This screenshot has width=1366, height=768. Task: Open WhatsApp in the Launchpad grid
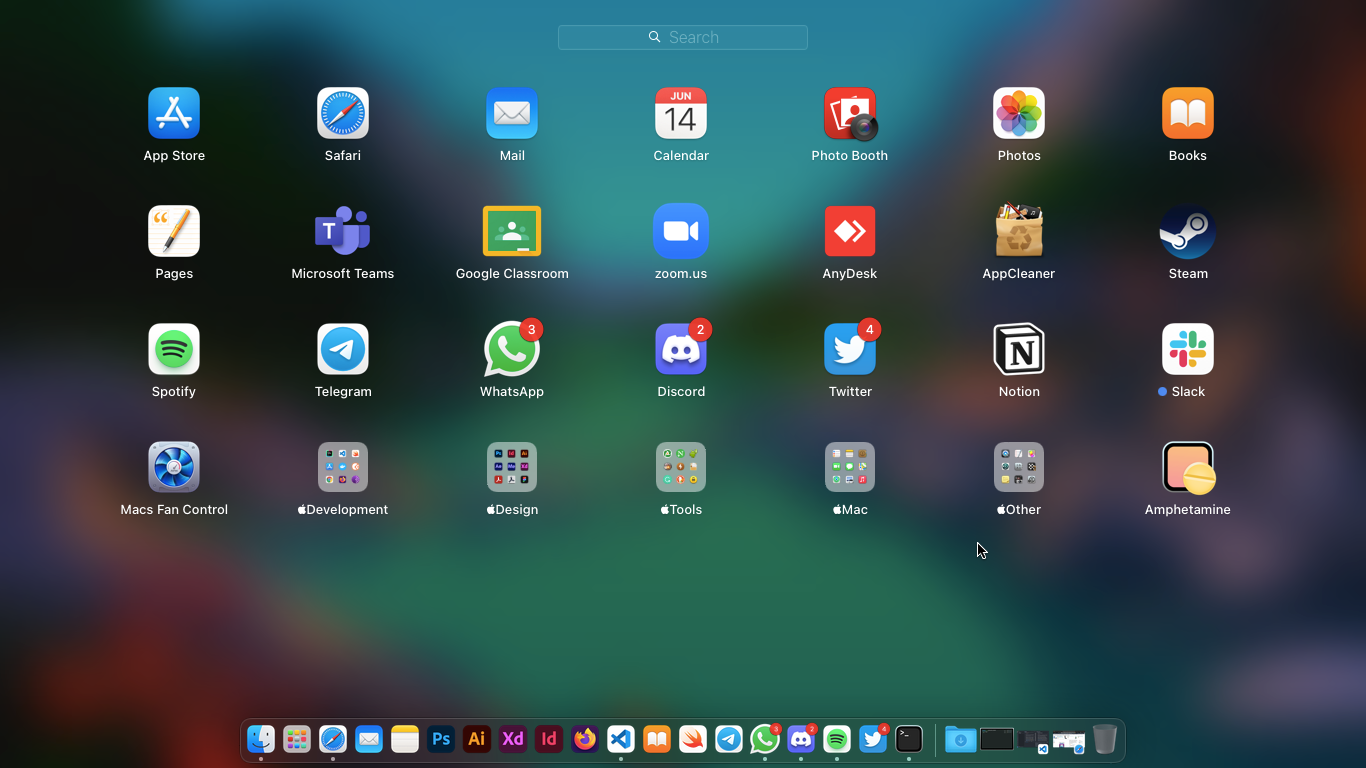click(x=512, y=349)
